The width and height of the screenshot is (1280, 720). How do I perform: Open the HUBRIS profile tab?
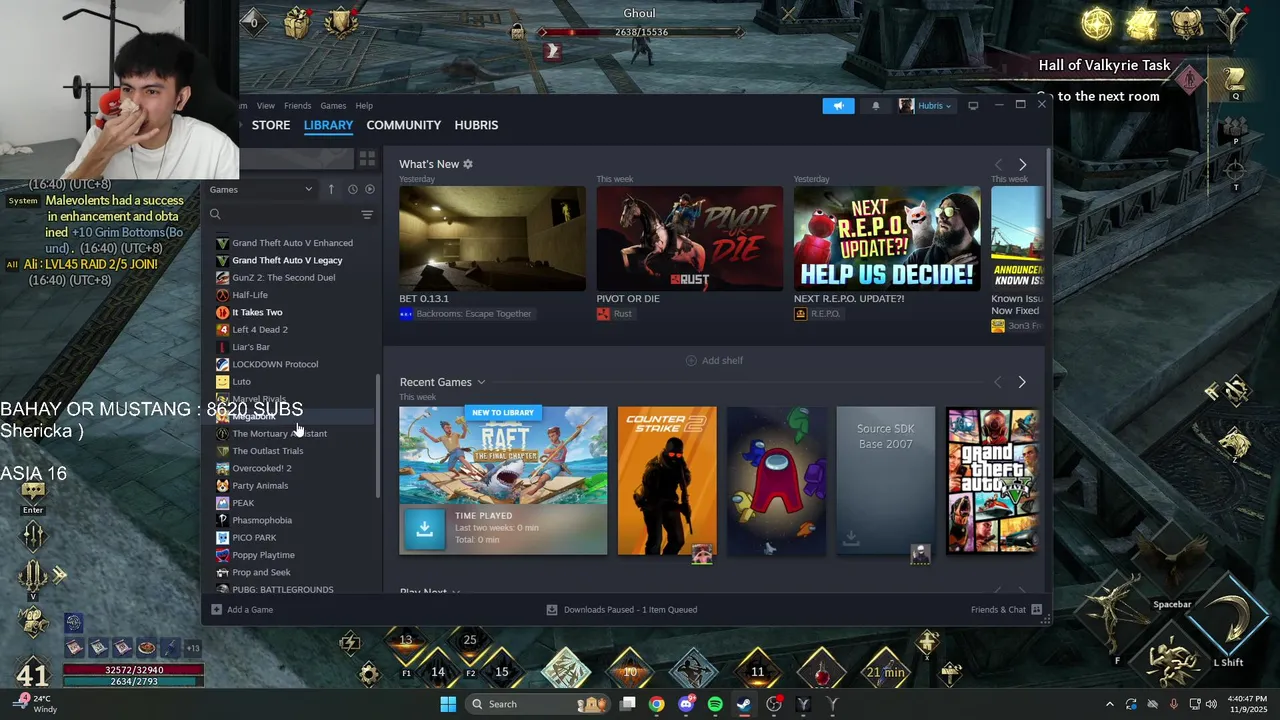[x=476, y=125]
